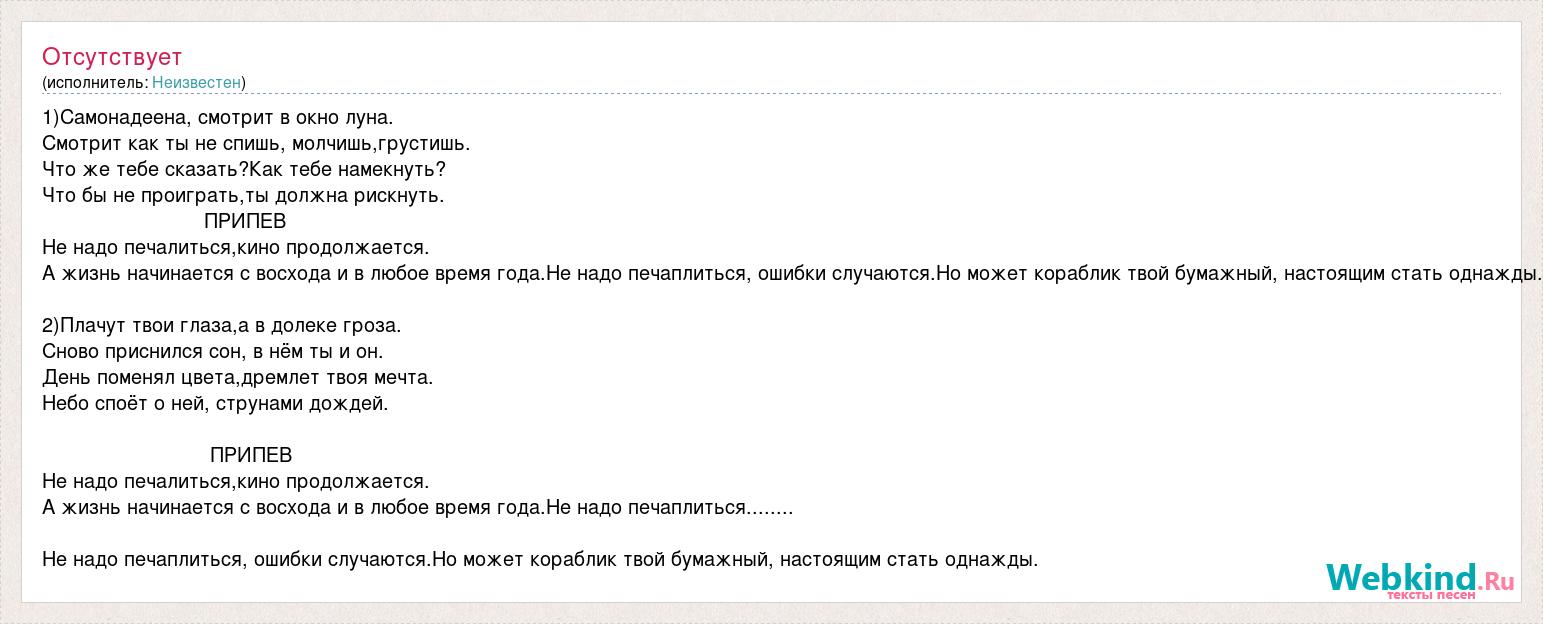Click line День поменял цвета
Image resolution: width=1543 pixels, height=624 pixels.
pyautogui.click(x=238, y=378)
